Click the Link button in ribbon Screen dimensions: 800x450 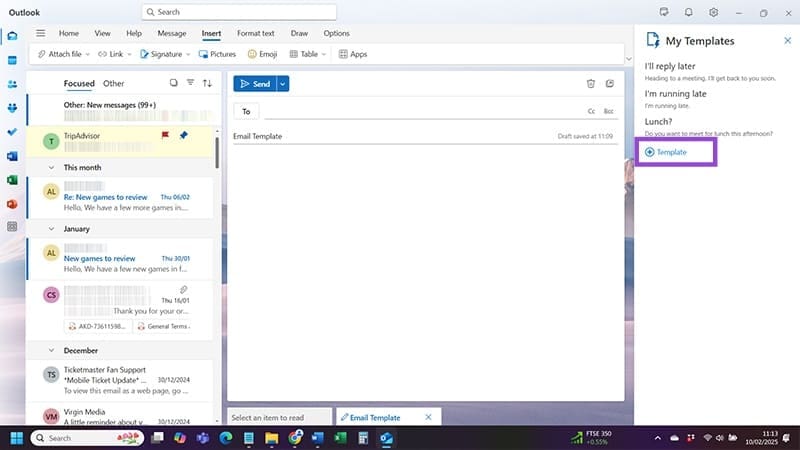coord(111,54)
